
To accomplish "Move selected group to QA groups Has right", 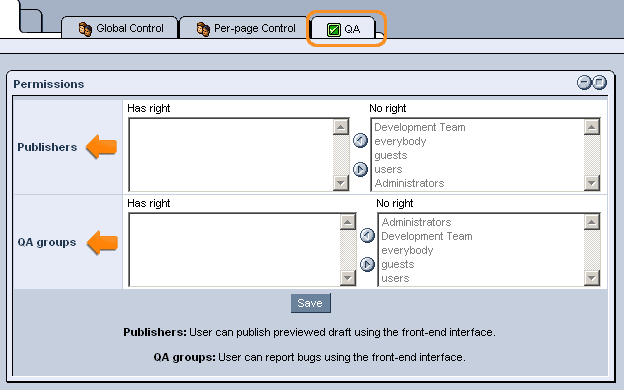I will [367, 235].
